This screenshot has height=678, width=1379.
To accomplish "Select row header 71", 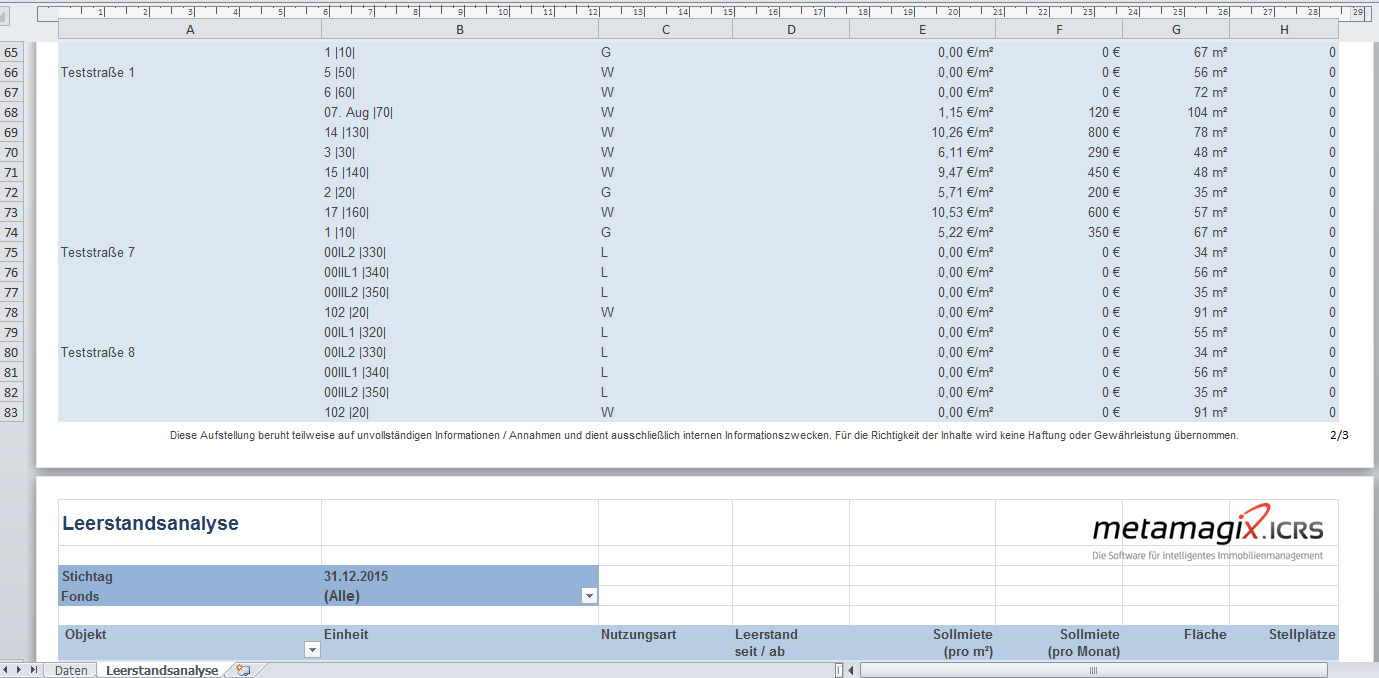I will pyautogui.click(x=12, y=172).
